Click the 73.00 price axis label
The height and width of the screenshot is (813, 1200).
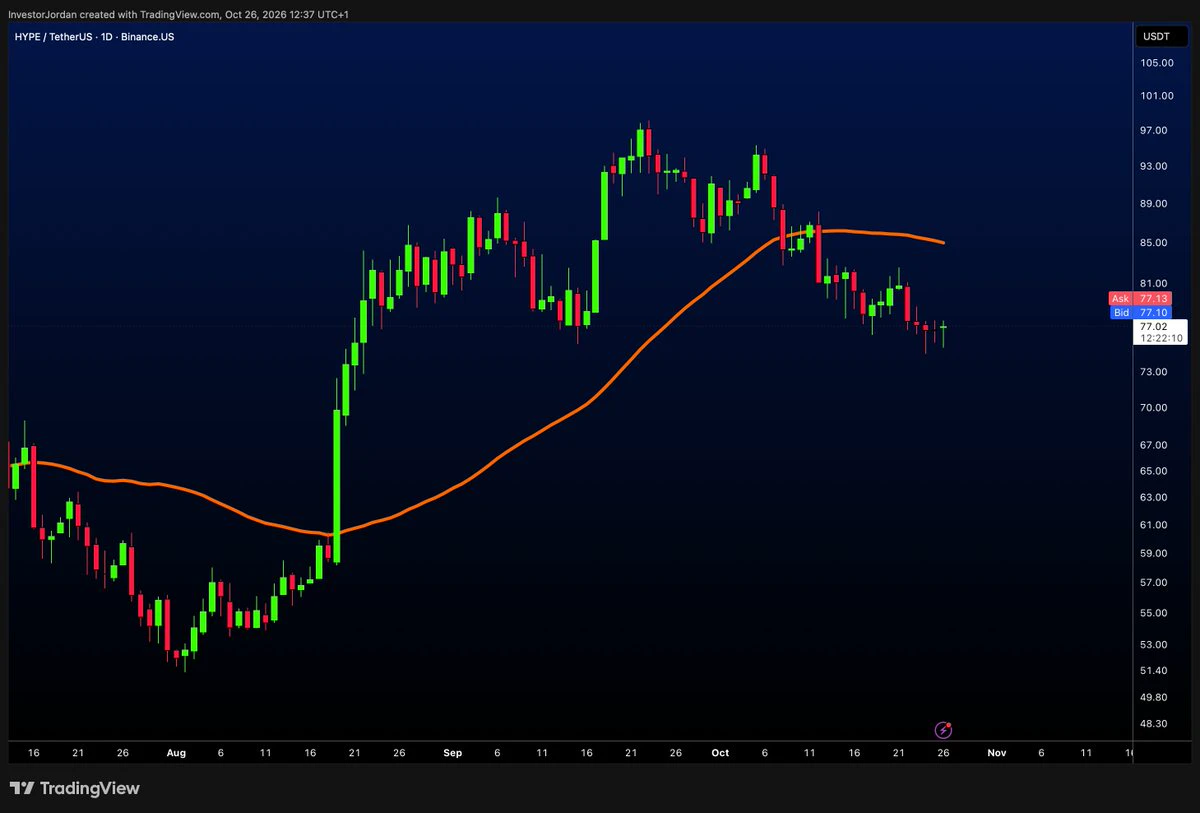click(x=1154, y=372)
